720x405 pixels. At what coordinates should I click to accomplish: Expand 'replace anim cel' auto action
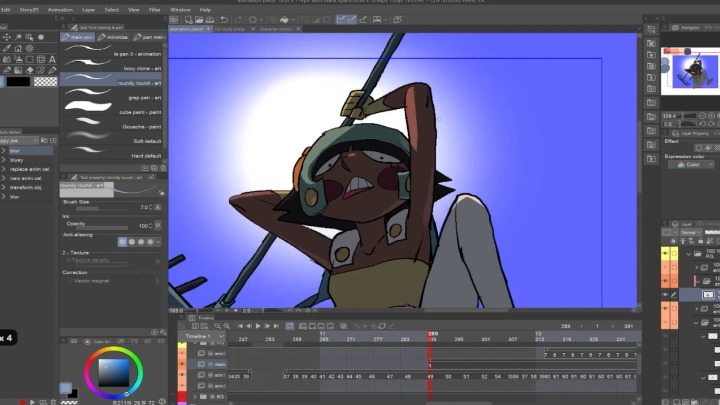click(4, 169)
